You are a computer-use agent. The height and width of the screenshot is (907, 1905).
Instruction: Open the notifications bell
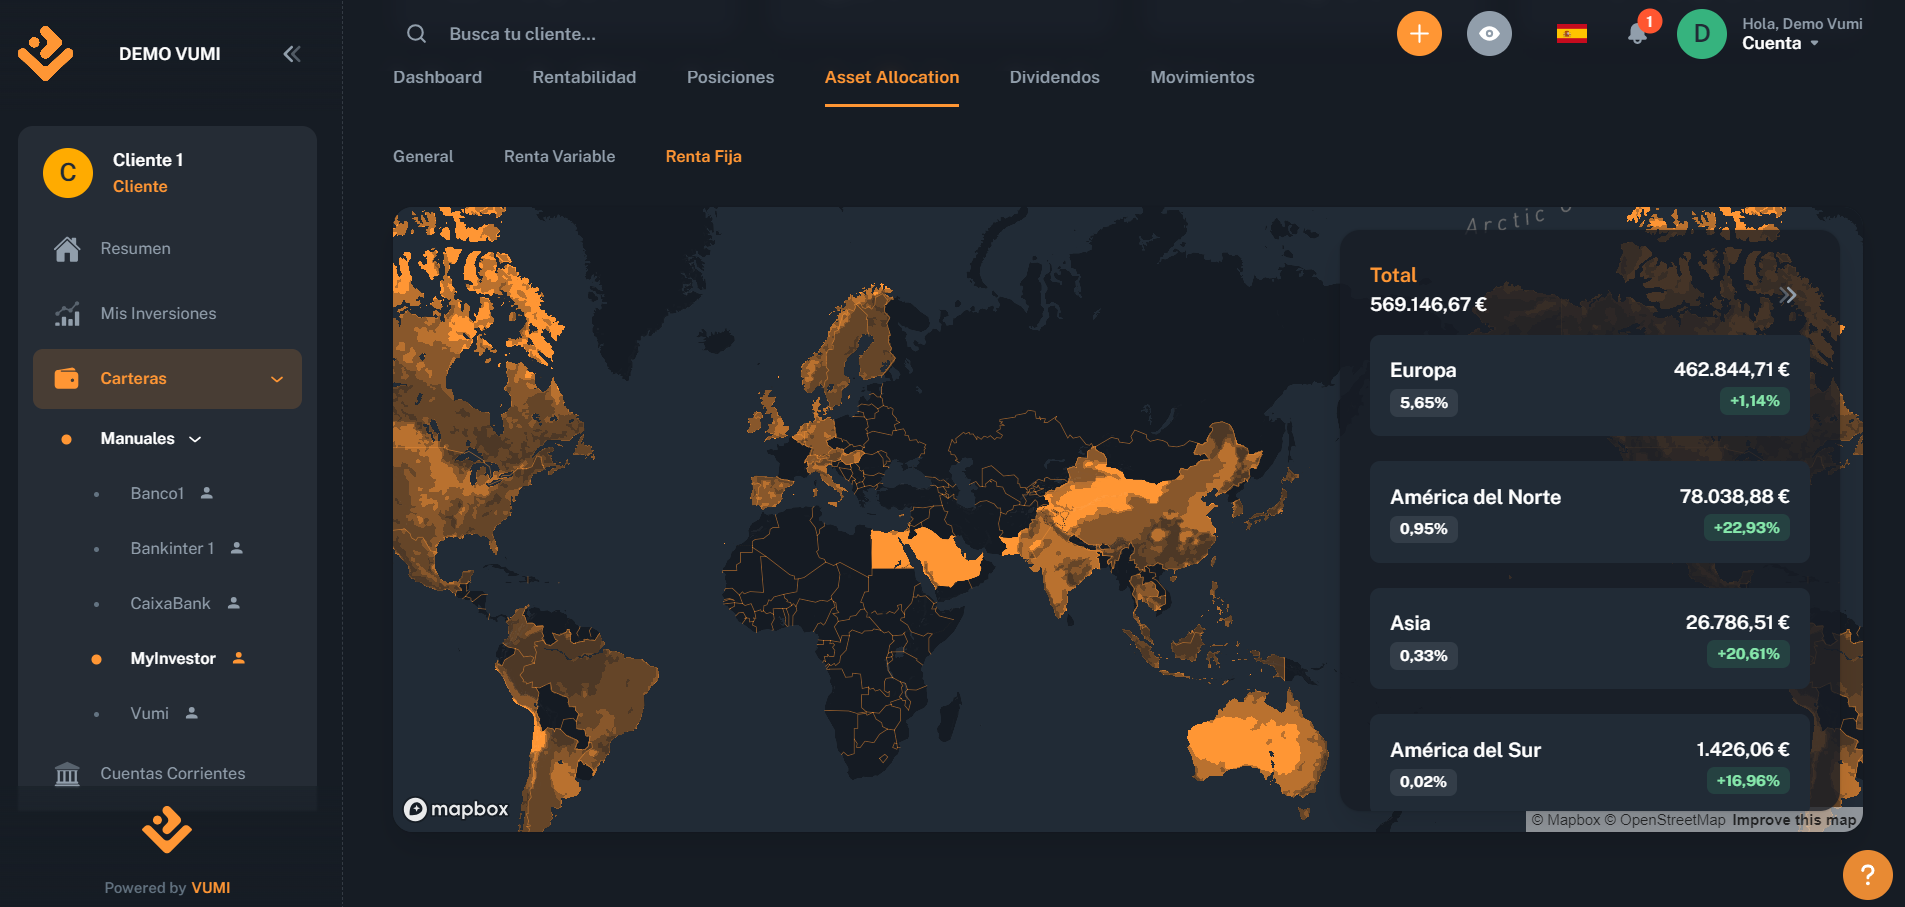(1637, 34)
